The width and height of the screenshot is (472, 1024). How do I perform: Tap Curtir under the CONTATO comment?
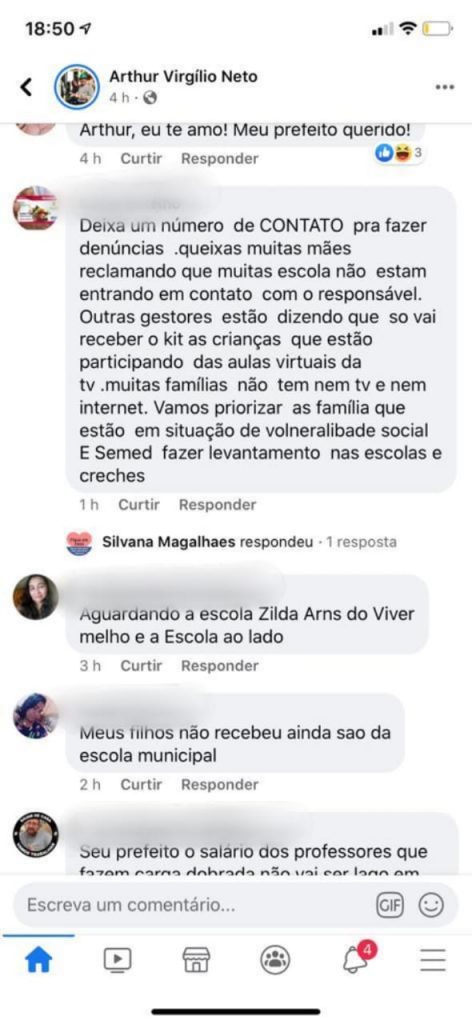tap(139, 505)
